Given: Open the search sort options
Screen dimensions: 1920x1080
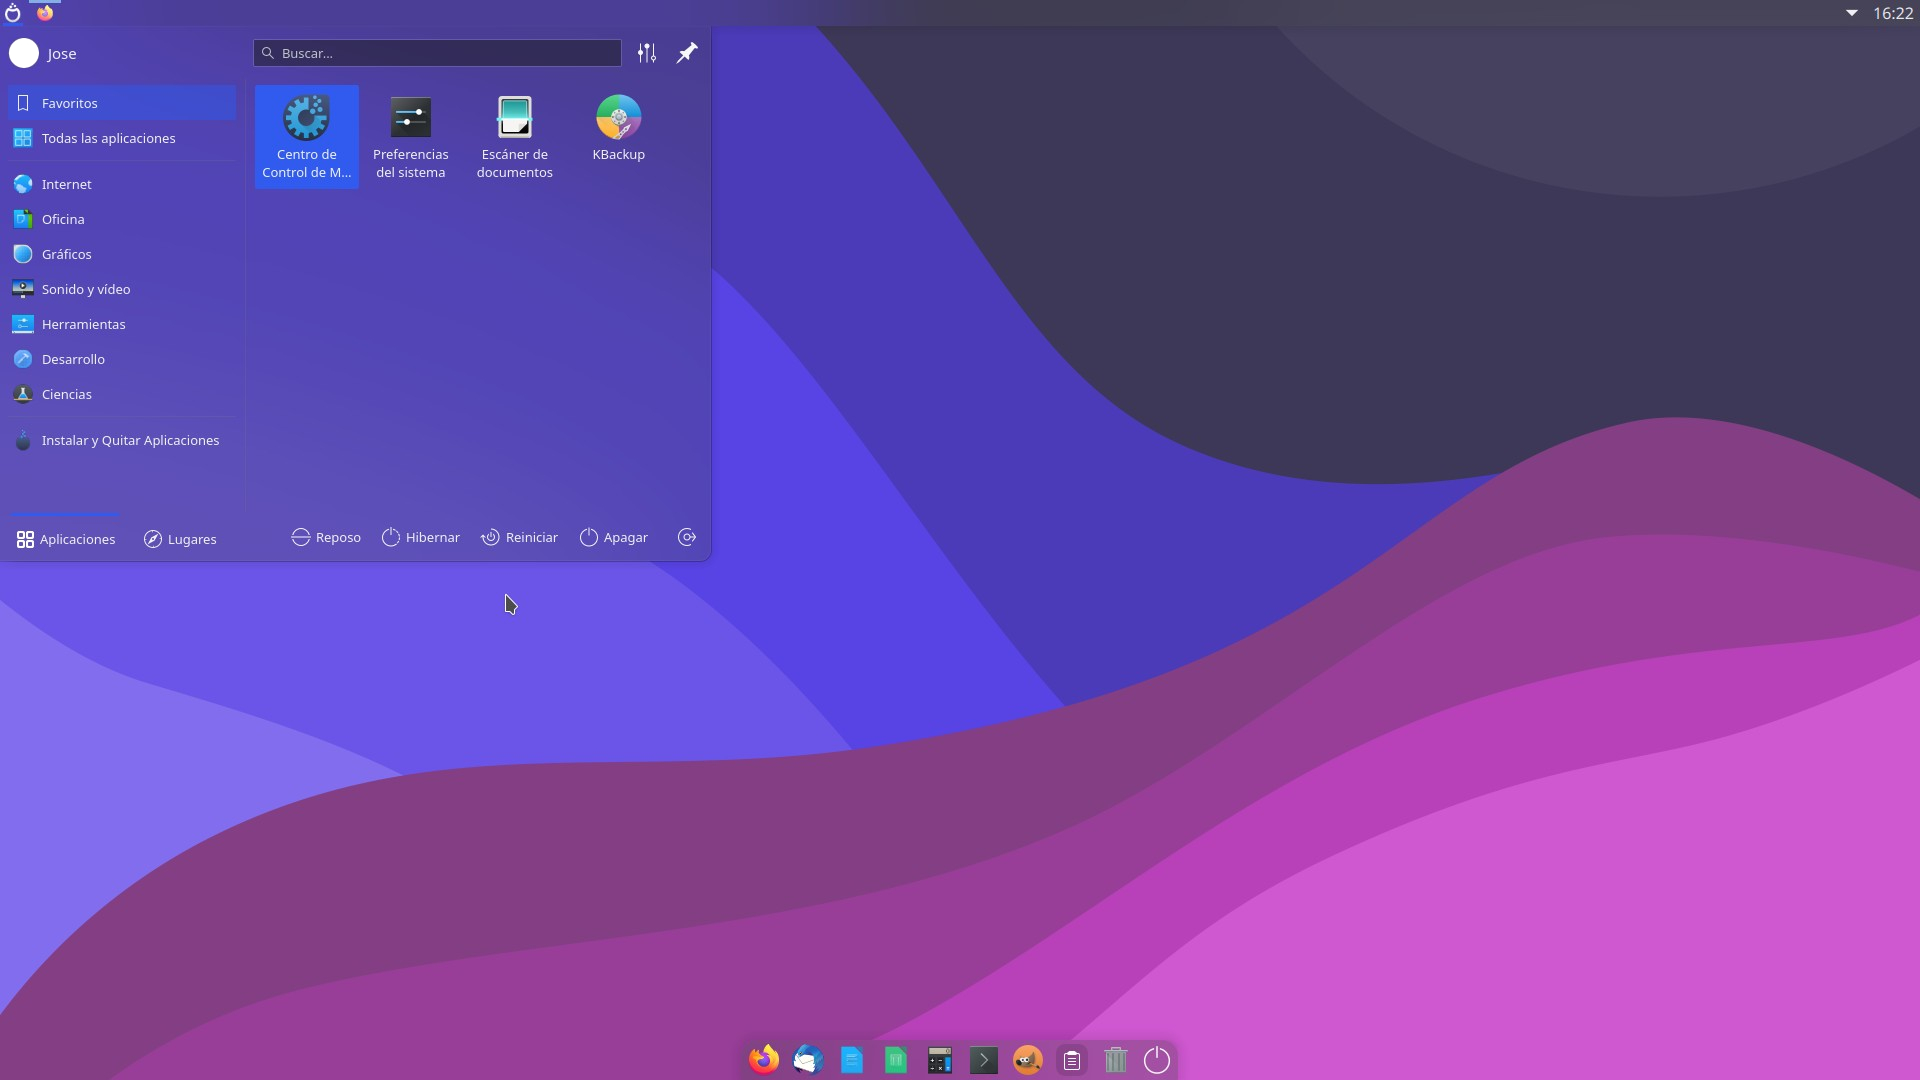Looking at the screenshot, I should (x=646, y=53).
